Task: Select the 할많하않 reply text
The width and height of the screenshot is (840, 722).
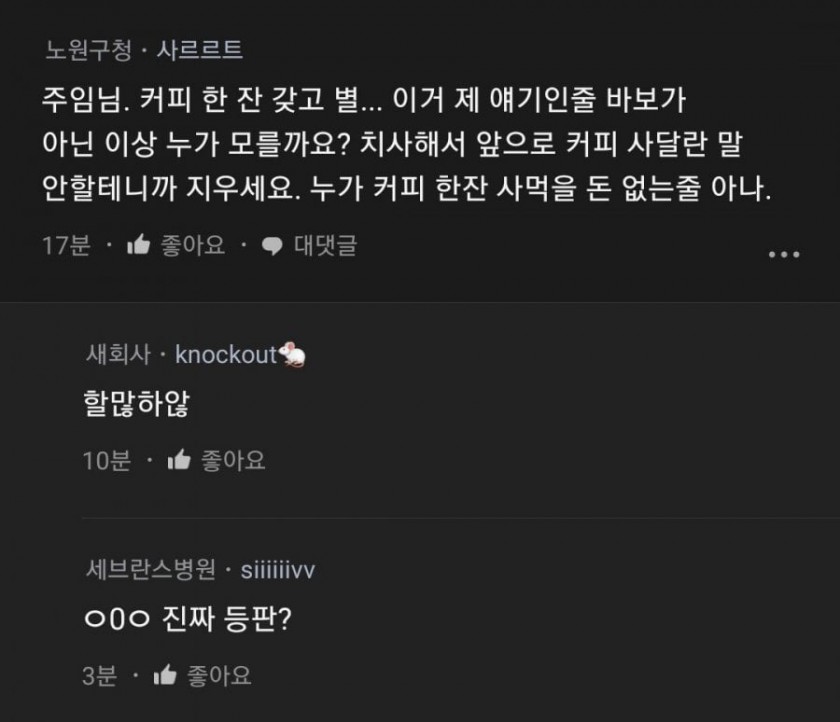Action: coord(136,403)
